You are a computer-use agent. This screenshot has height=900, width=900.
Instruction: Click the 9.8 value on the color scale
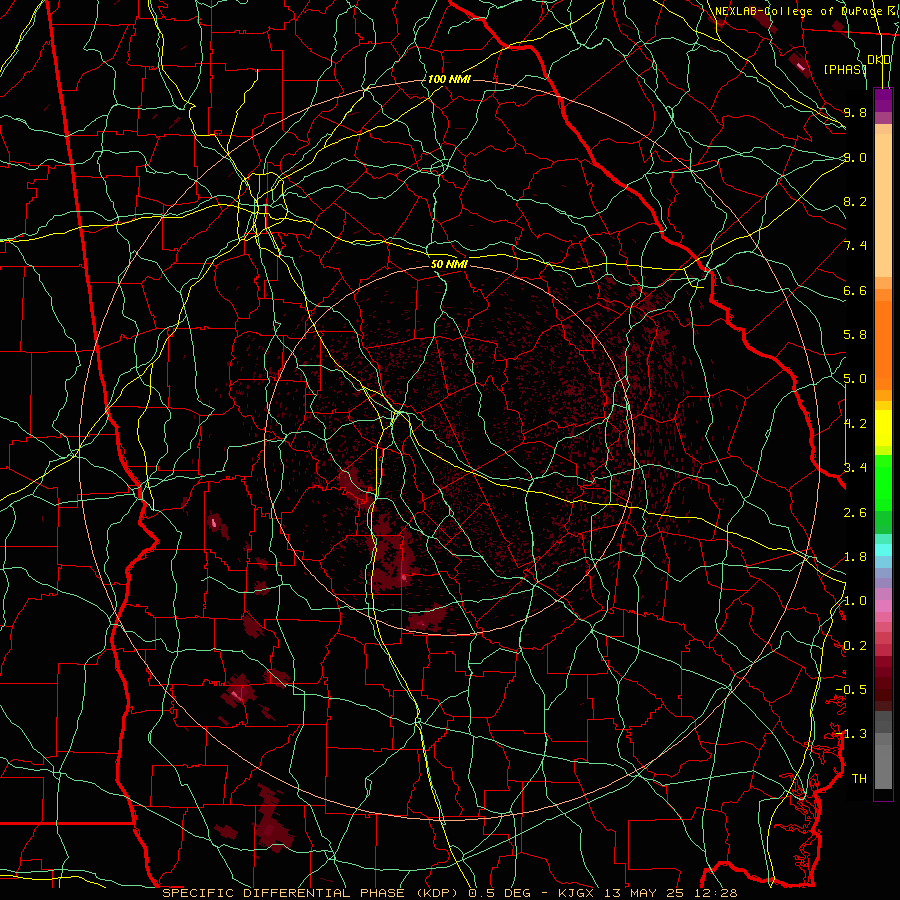[855, 112]
